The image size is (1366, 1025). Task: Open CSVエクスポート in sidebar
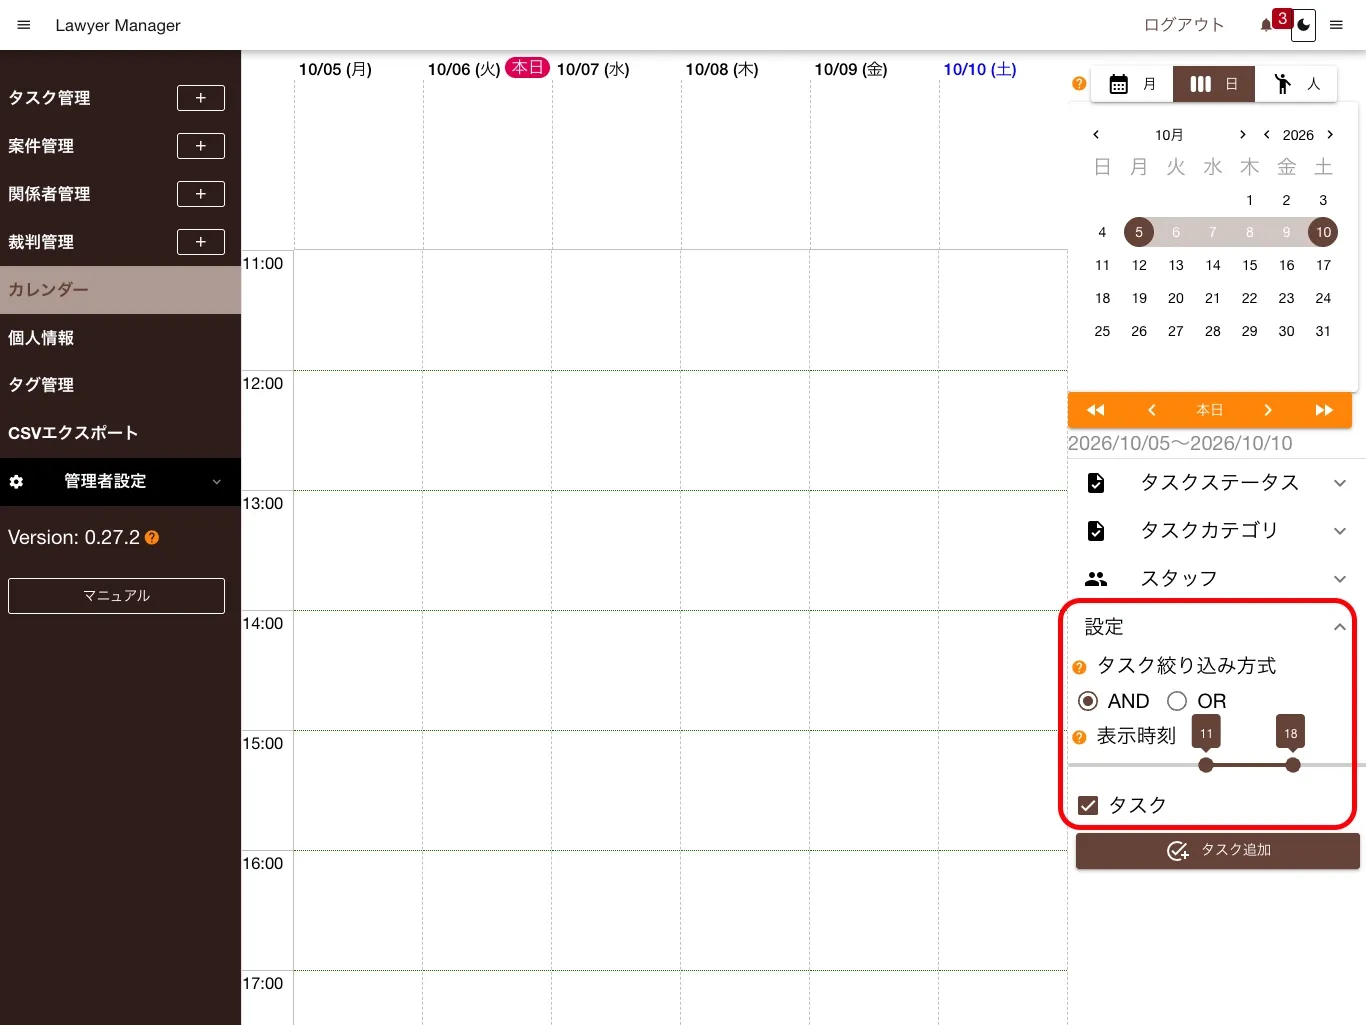[120, 433]
